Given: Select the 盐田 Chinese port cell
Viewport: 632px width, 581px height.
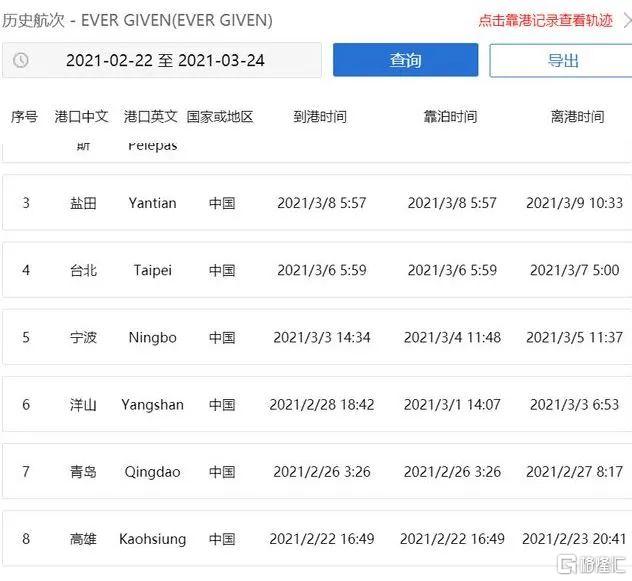Looking at the screenshot, I should pyautogui.click(x=83, y=203).
